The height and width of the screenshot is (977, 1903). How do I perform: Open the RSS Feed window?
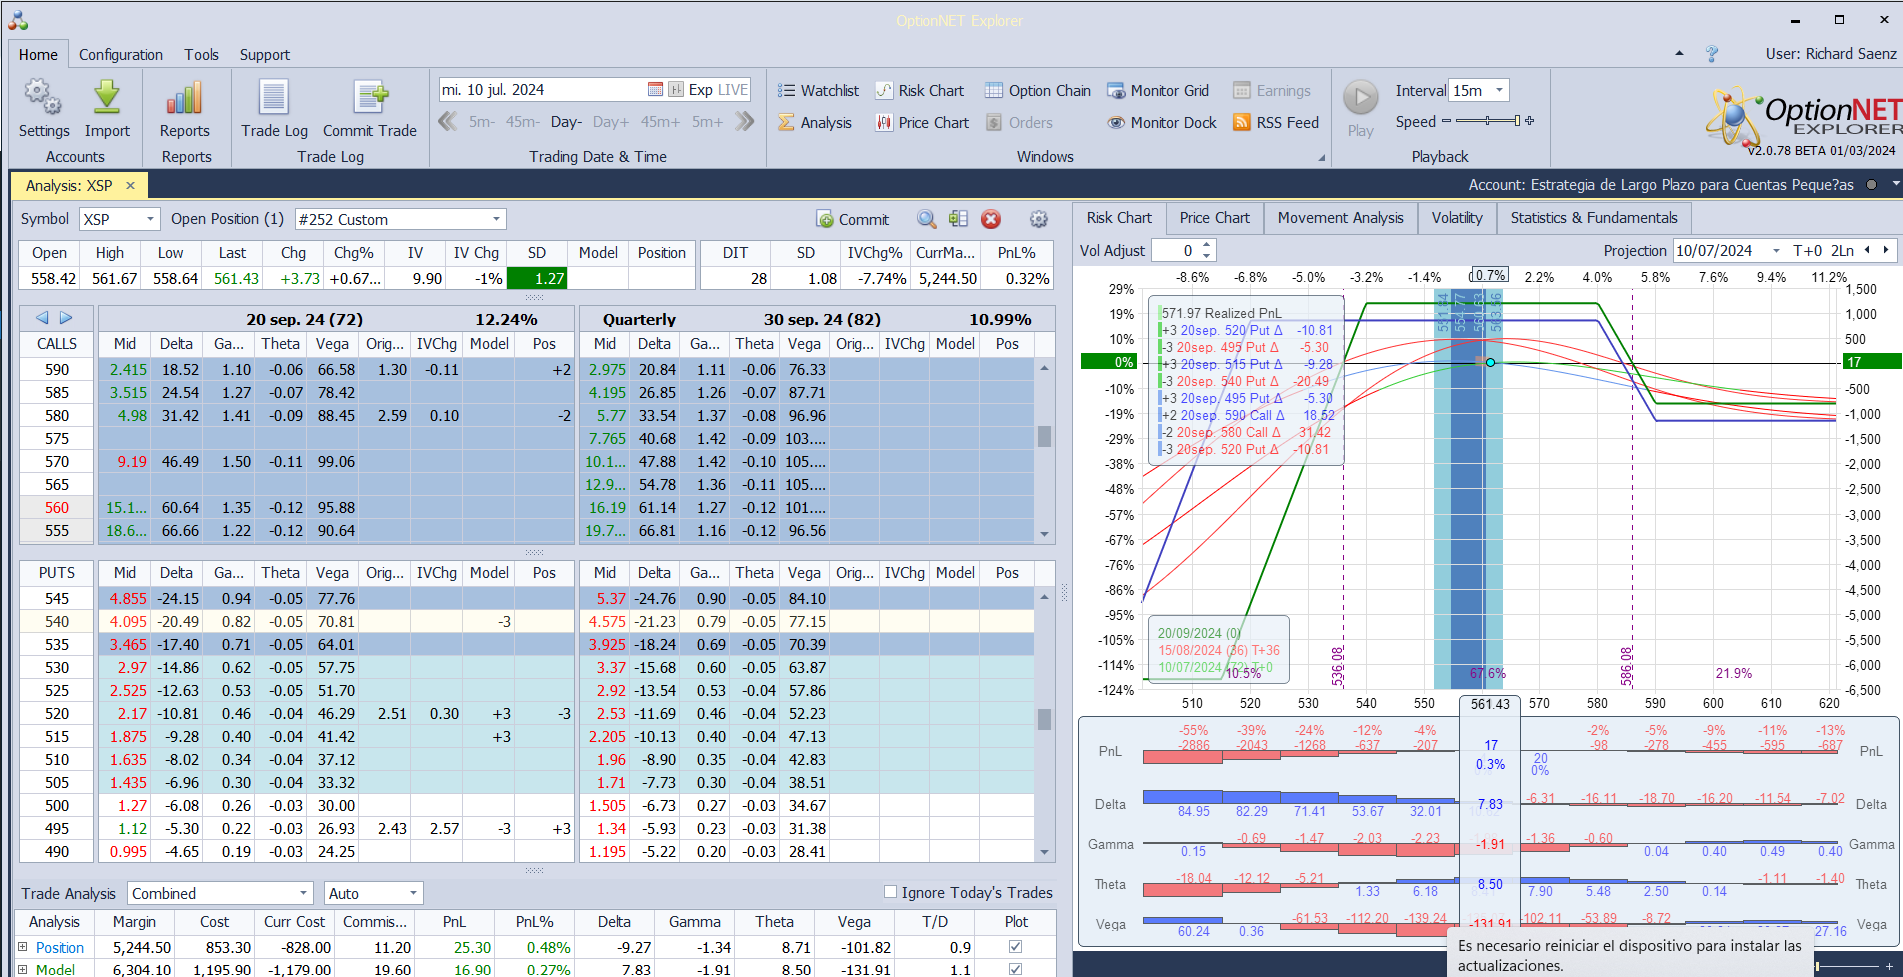coord(1276,123)
